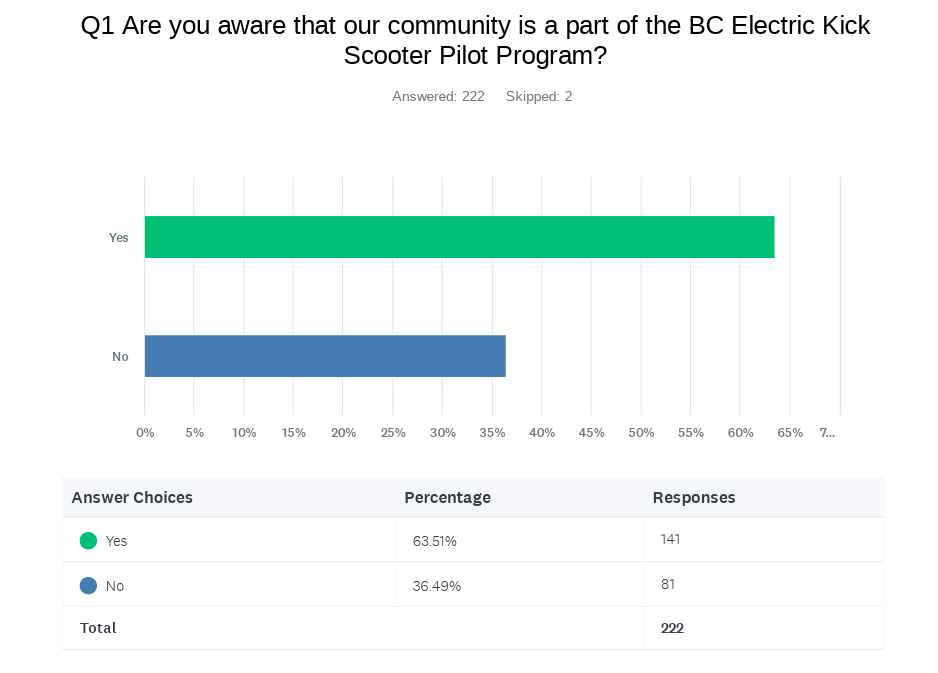Click the green Yes legend circle
The width and height of the screenshot is (938, 673).
point(88,541)
